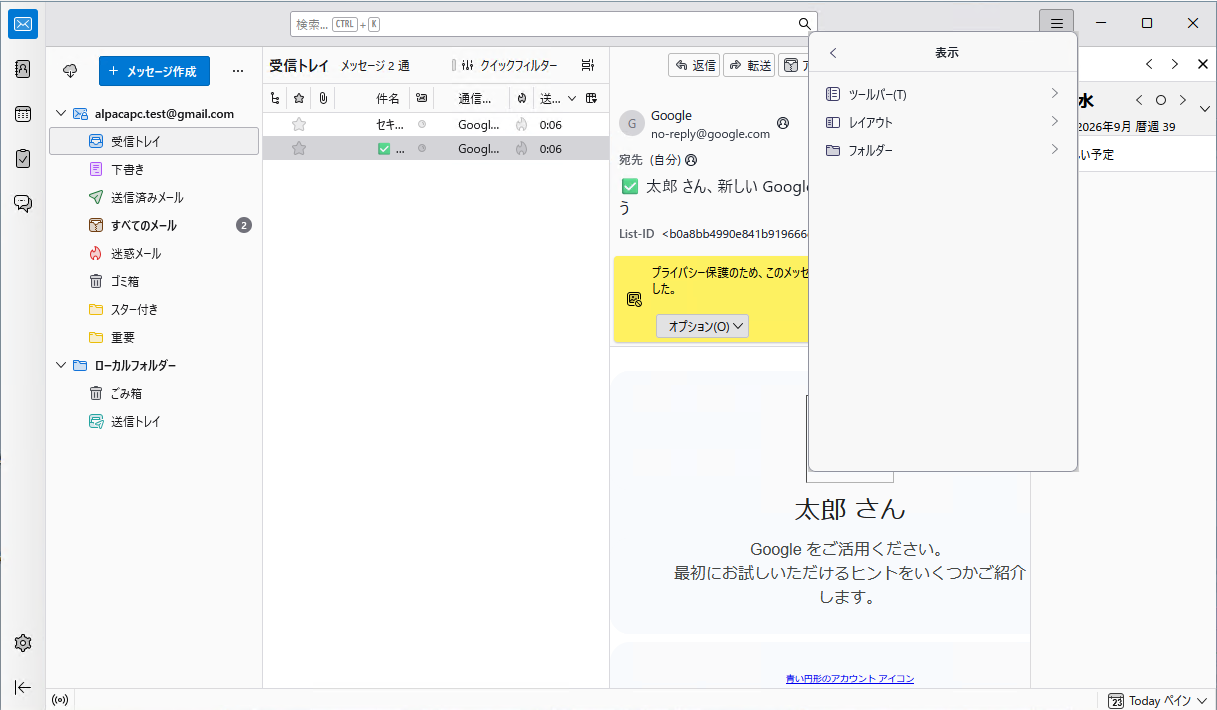Close the application hamburger menu

coord(1056,23)
